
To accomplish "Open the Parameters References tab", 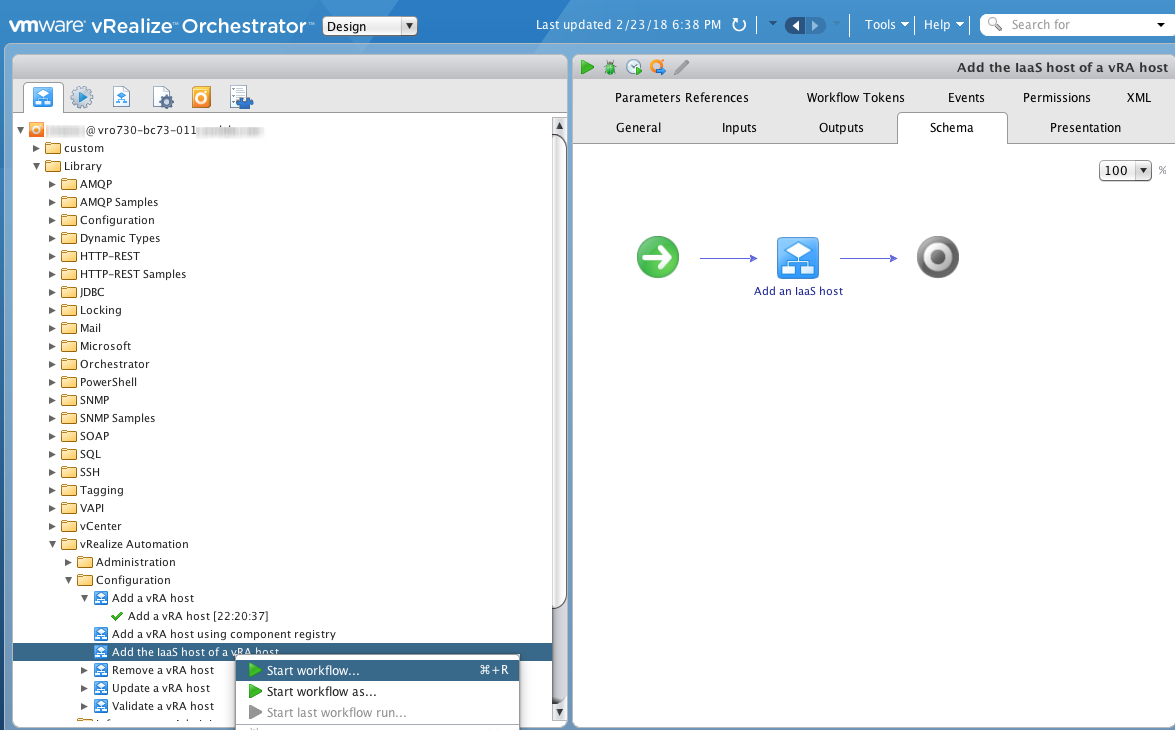I will [681, 97].
